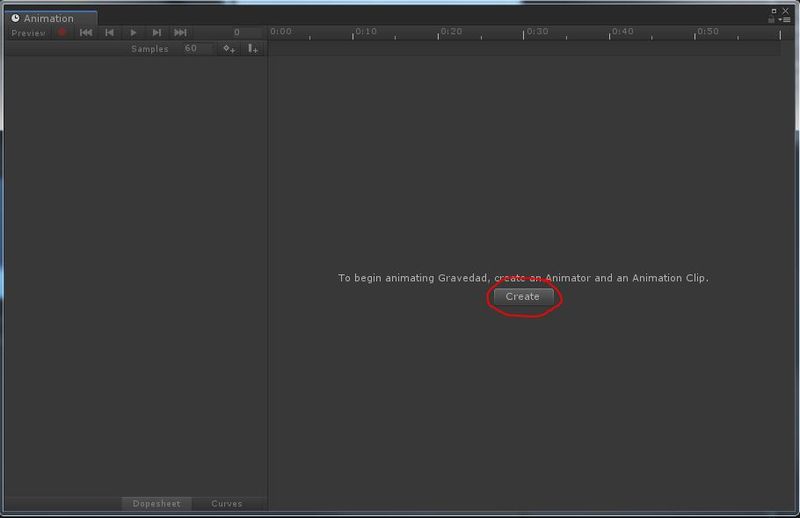Enable keyframe recording mode
Viewport: 800px width, 518px height.
[x=62, y=33]
